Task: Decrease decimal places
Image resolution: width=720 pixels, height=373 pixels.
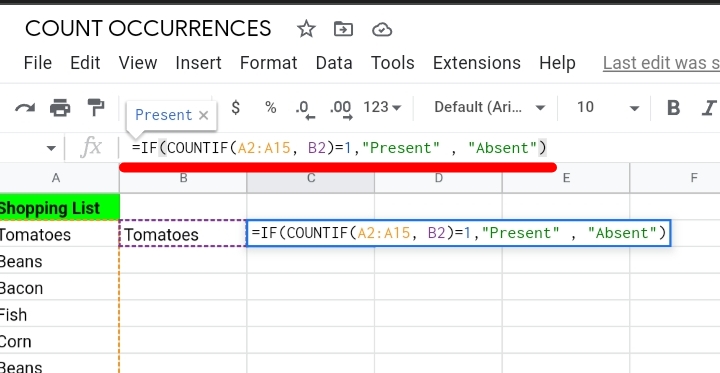Action: click(x=305, y=109)
